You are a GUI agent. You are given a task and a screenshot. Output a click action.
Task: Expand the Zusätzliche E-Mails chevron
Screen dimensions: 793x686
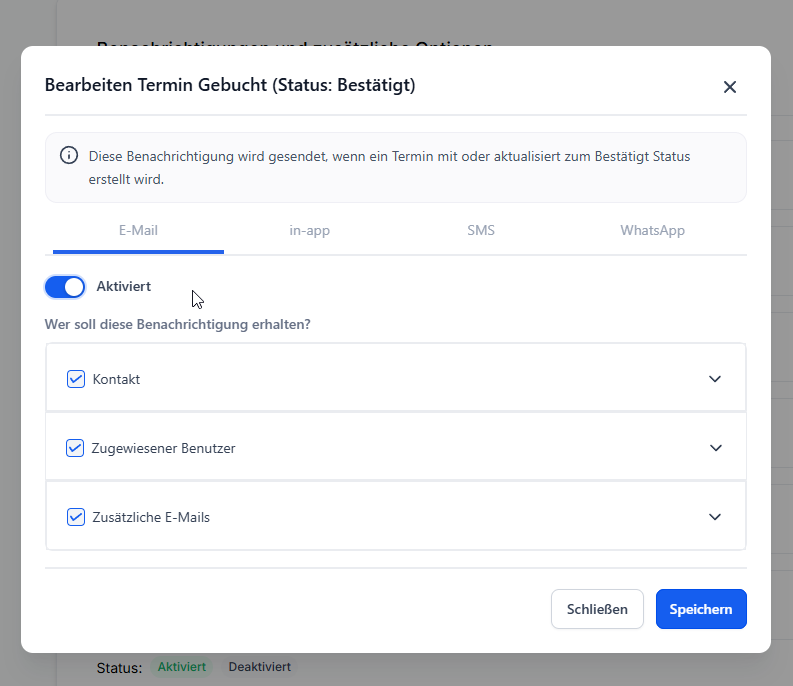click(715, 517)
